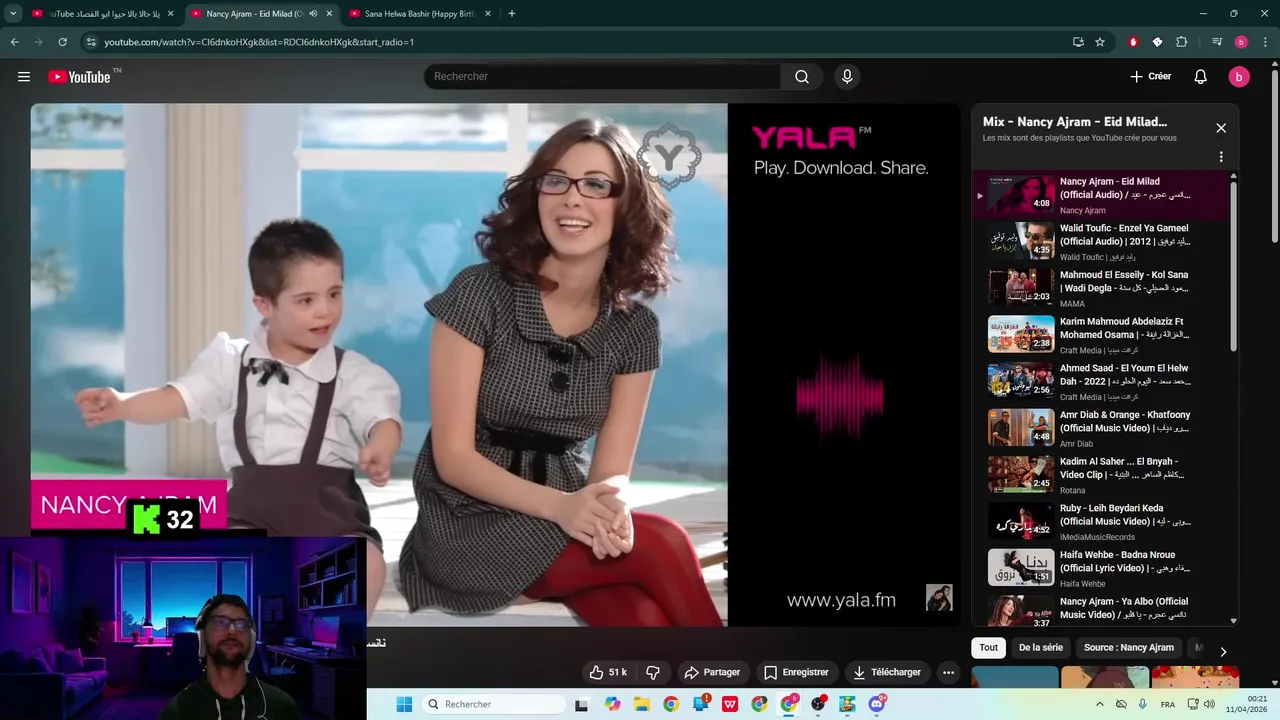Switch to the first YouTube Arabic tab
This screenshot has height=720, width=1280.
tap(103, 14)
